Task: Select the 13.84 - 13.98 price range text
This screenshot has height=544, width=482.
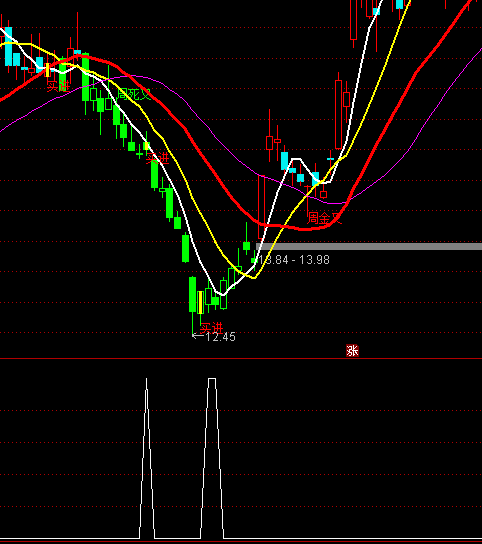Action: pos(294,260)
